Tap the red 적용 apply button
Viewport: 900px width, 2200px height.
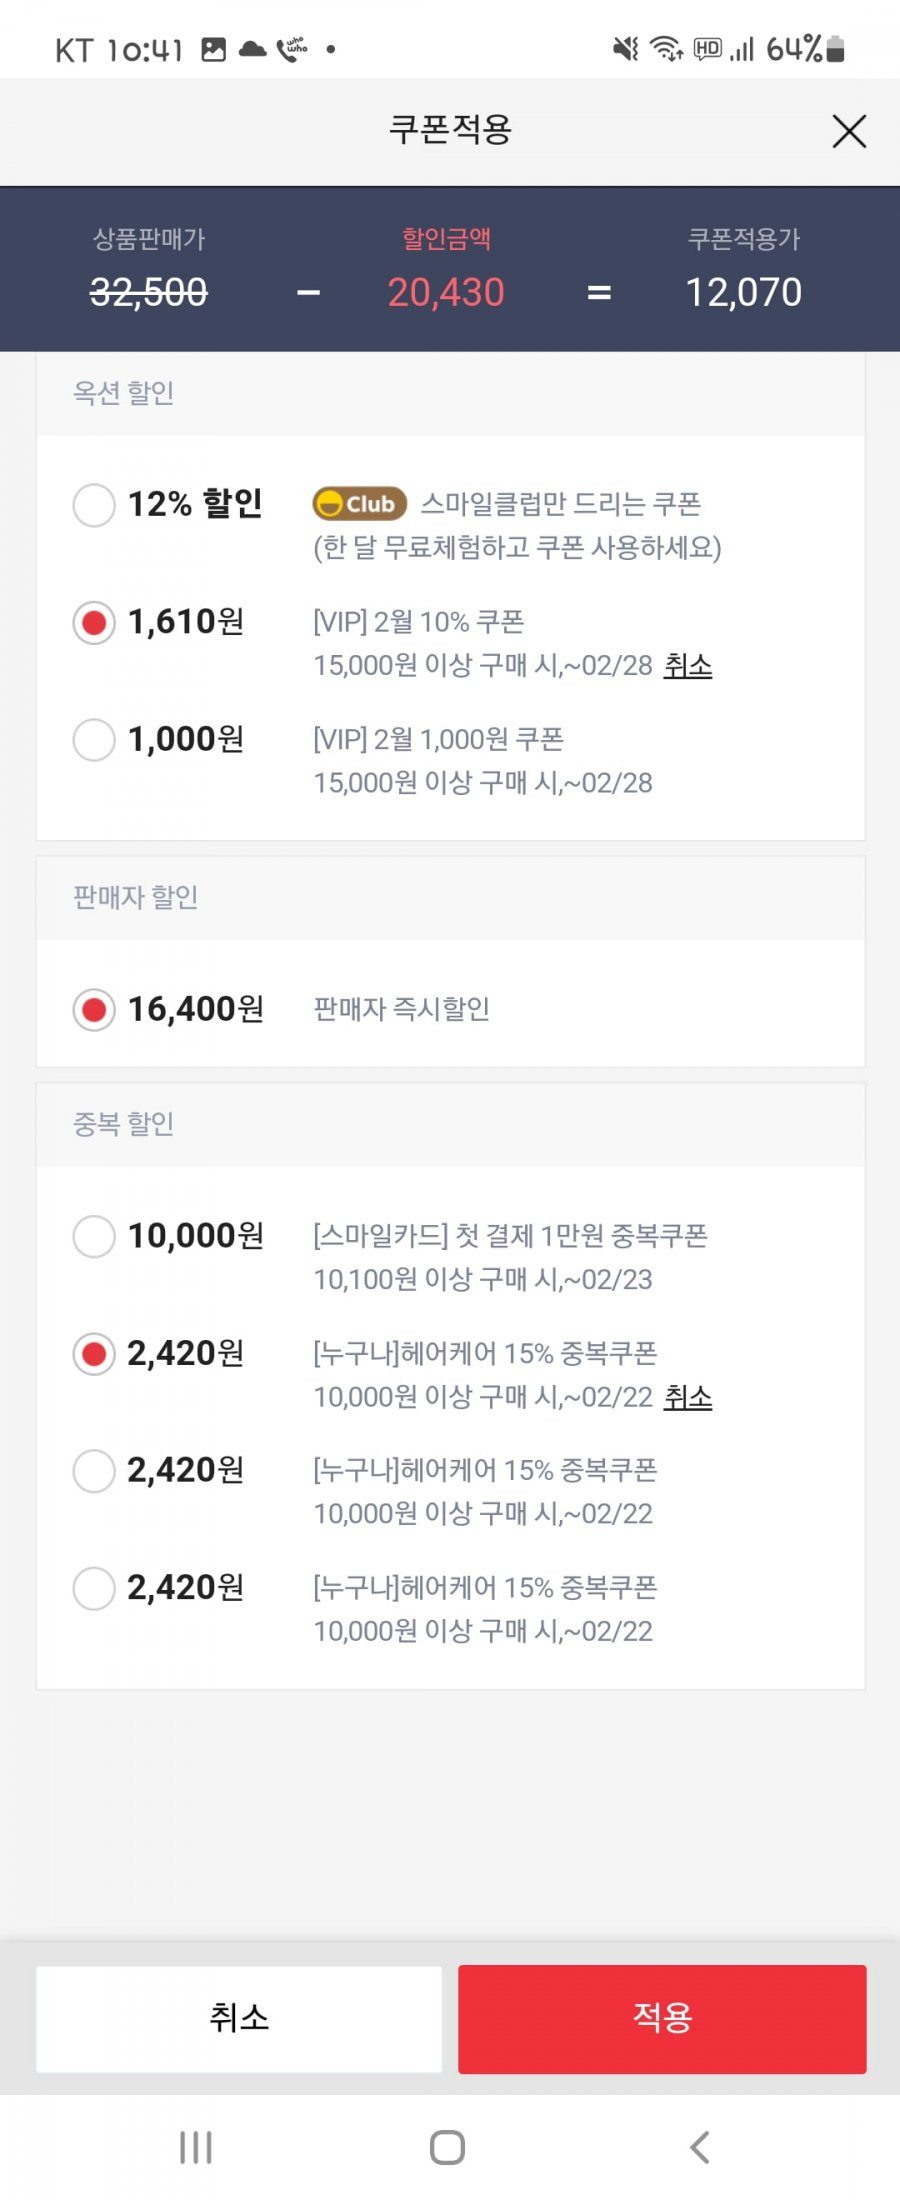click(x=662, y=2018)
